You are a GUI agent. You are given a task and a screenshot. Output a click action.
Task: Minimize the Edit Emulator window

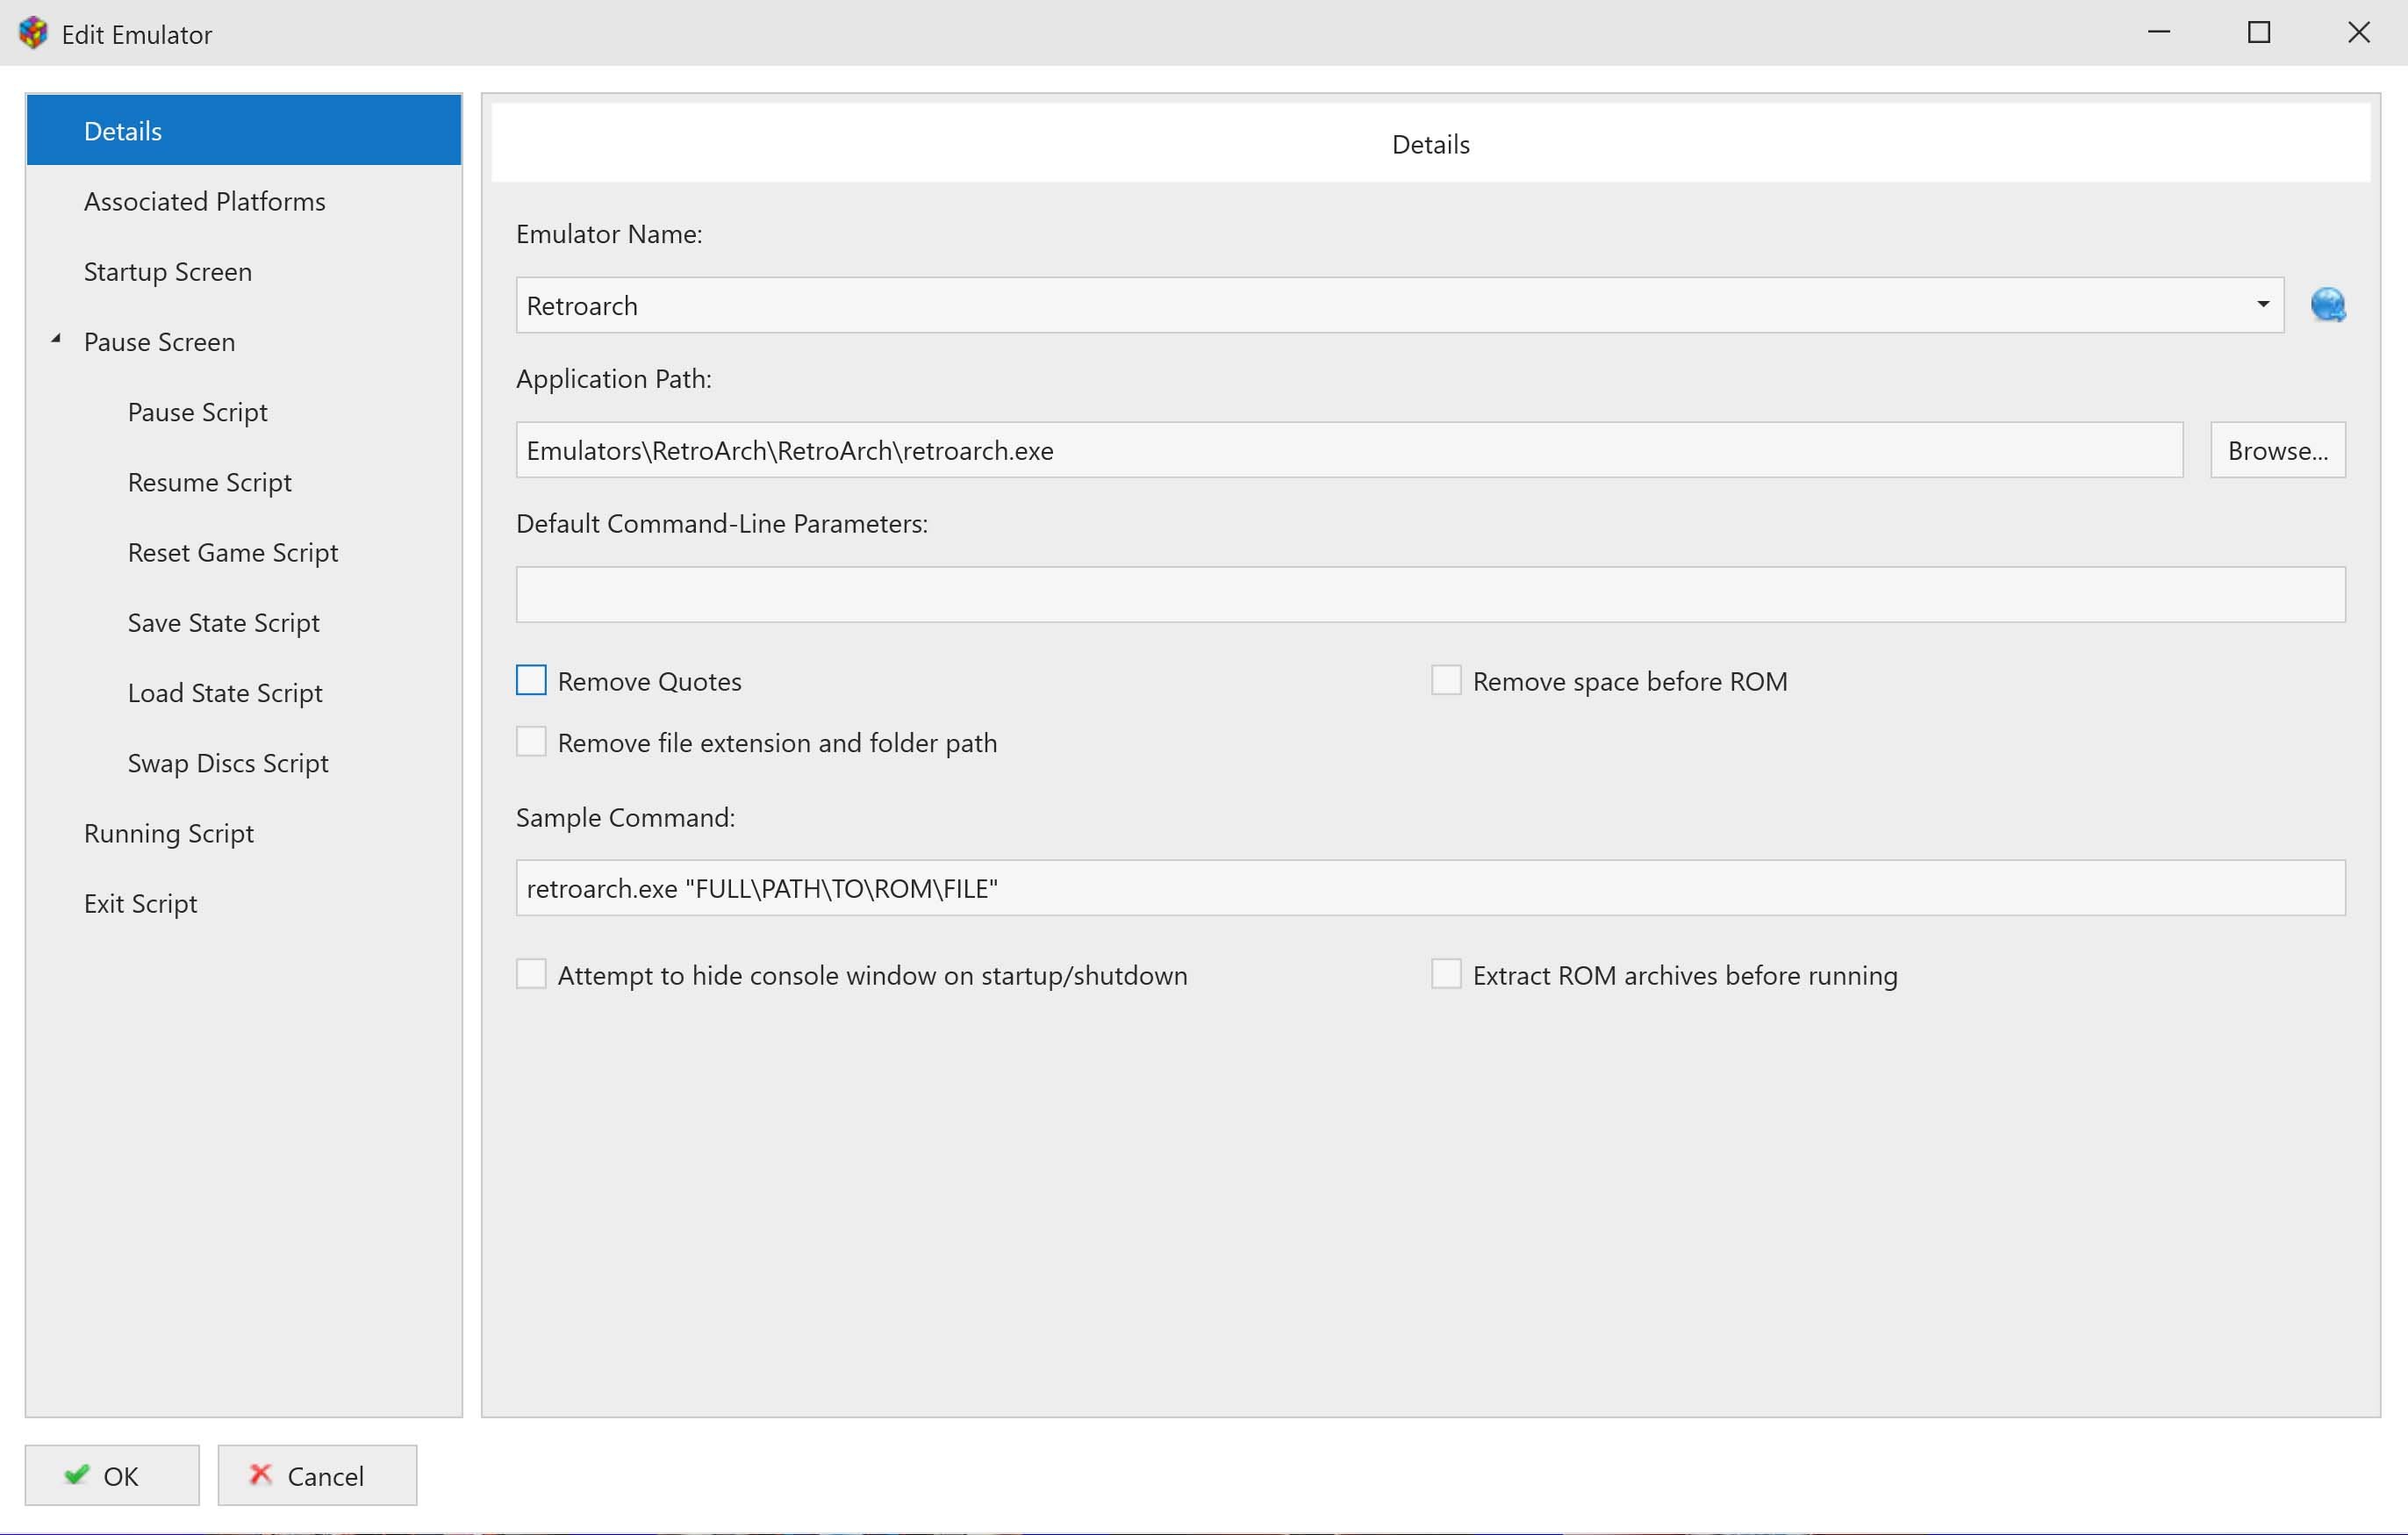coord(2159,32)
